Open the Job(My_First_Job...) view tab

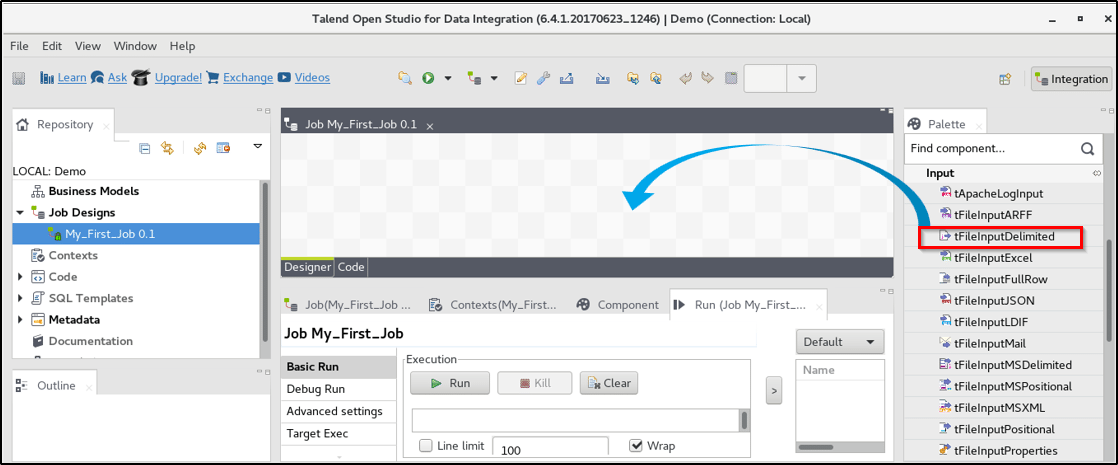[348, 305]
